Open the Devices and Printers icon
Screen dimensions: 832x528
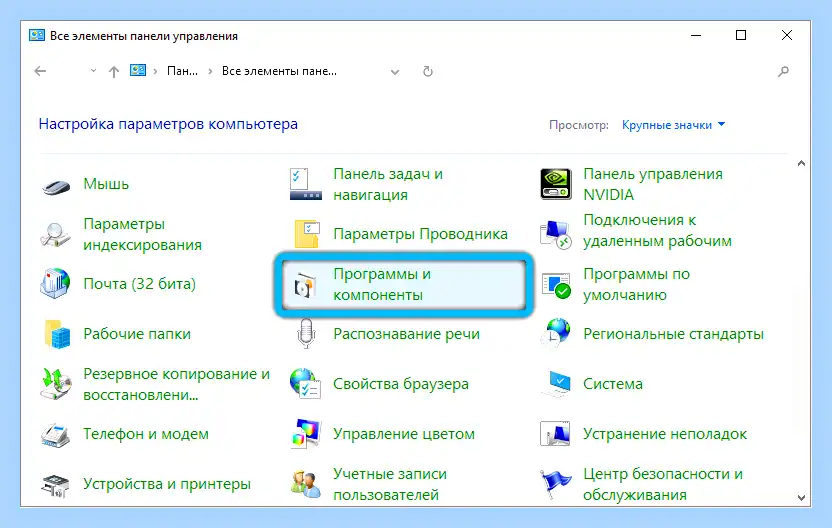click(x=55, y=485)
